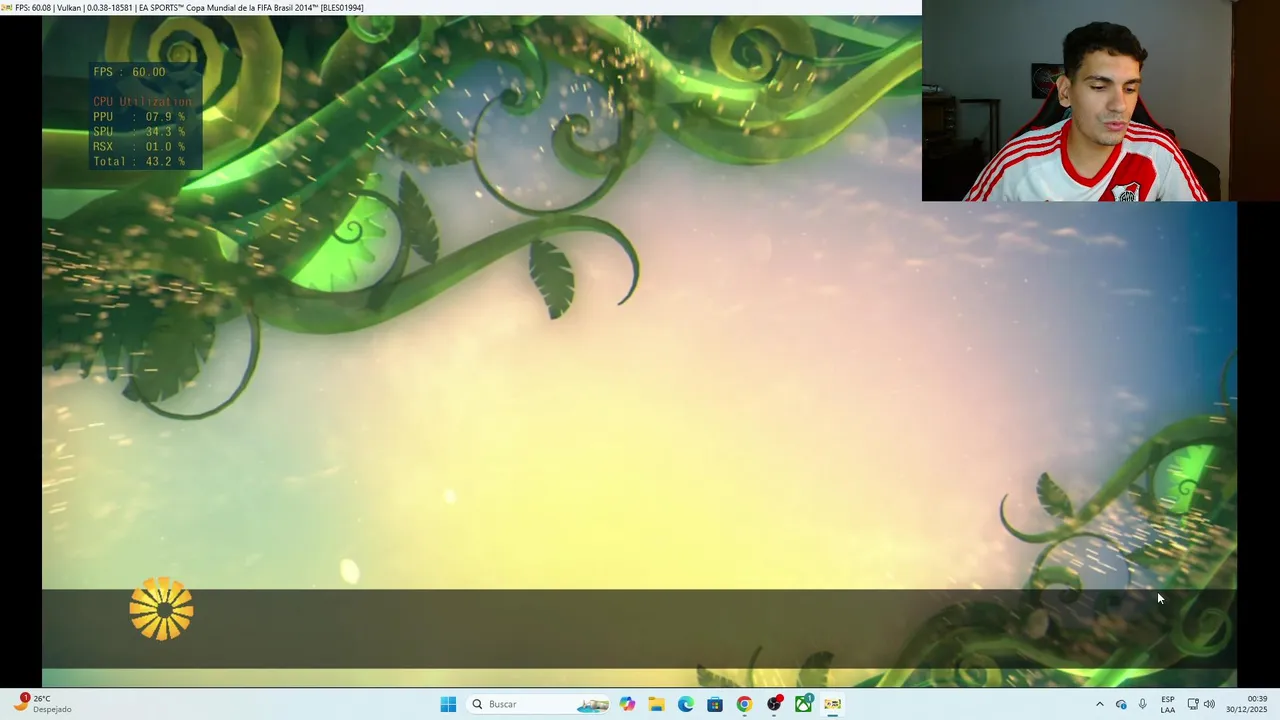The width and height of the screenshot is (1280, 720).
Task: Click the 'PPU : 07.9 %' overlay line
Action: coord(139,117)
